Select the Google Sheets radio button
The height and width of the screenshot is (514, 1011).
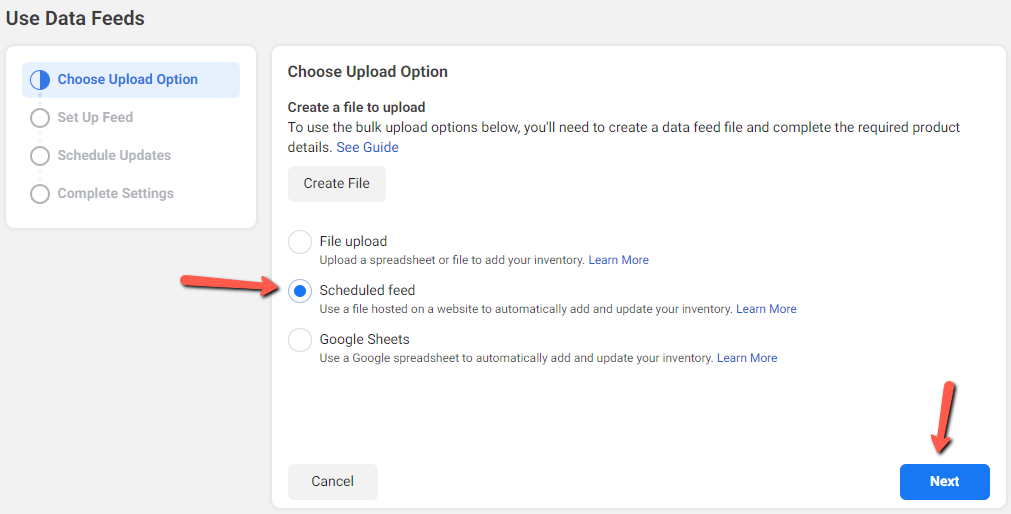click(300, 341)
